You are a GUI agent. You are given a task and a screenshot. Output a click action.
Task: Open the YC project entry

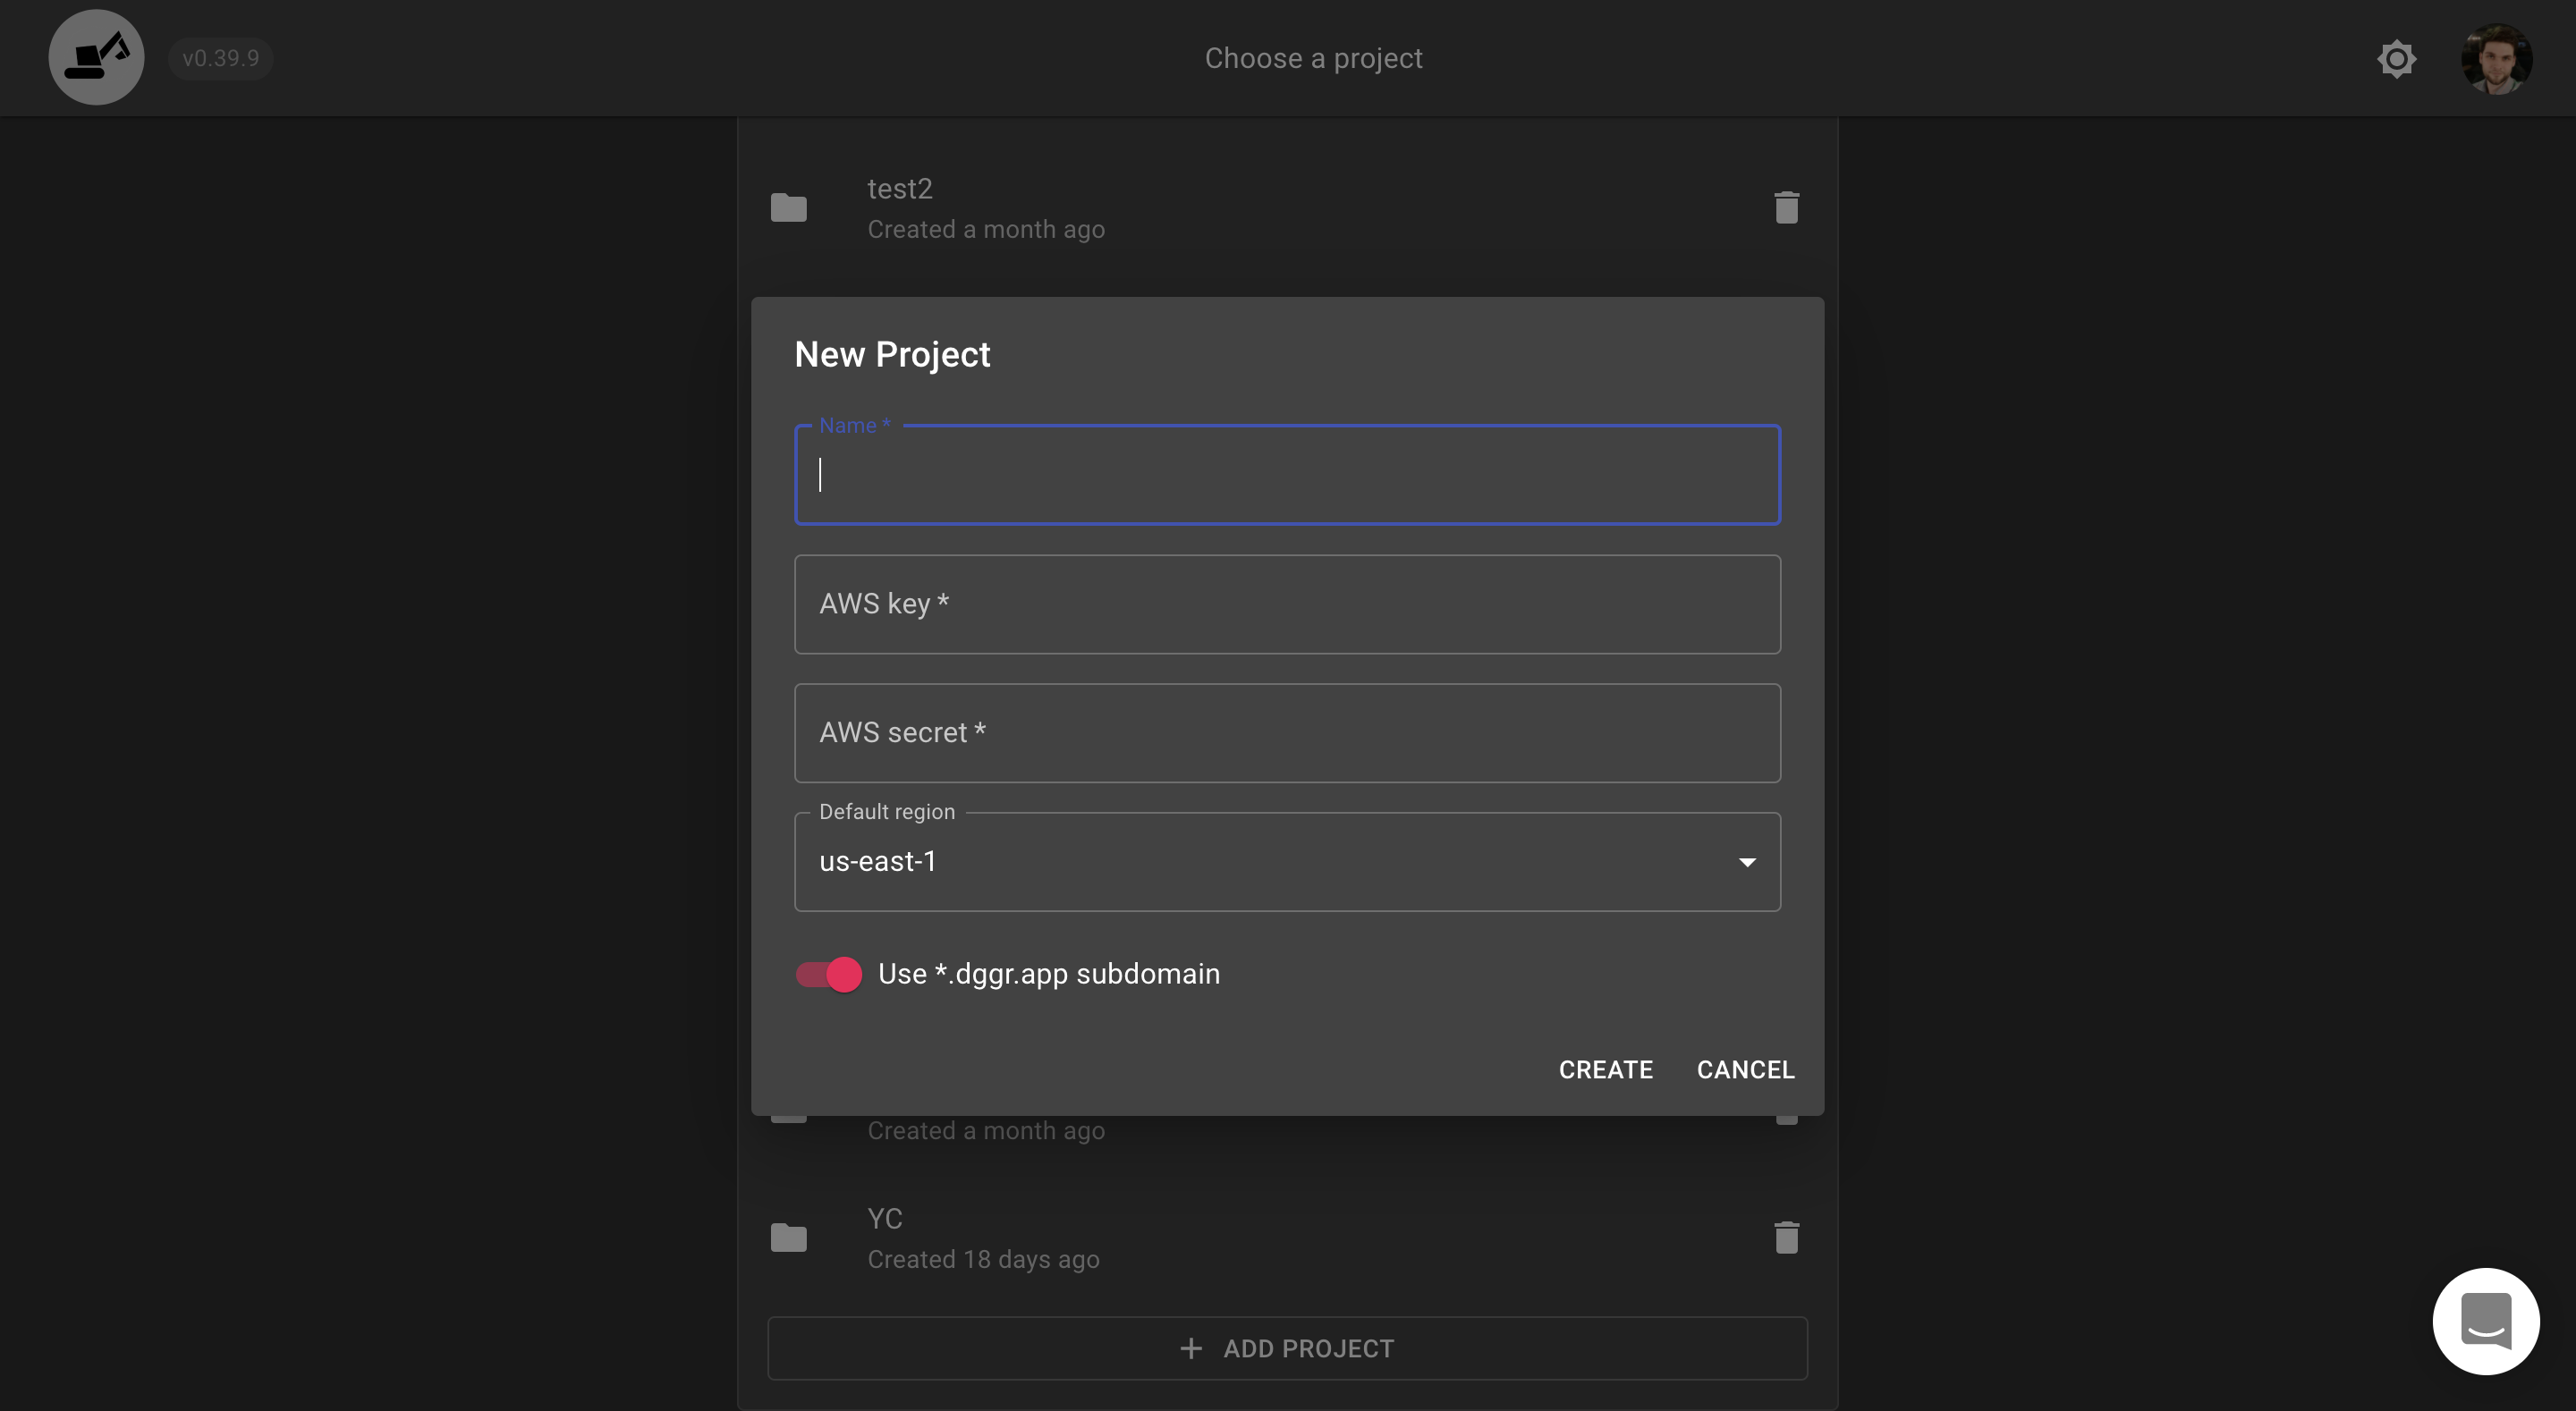[x=1200, y=1238]
